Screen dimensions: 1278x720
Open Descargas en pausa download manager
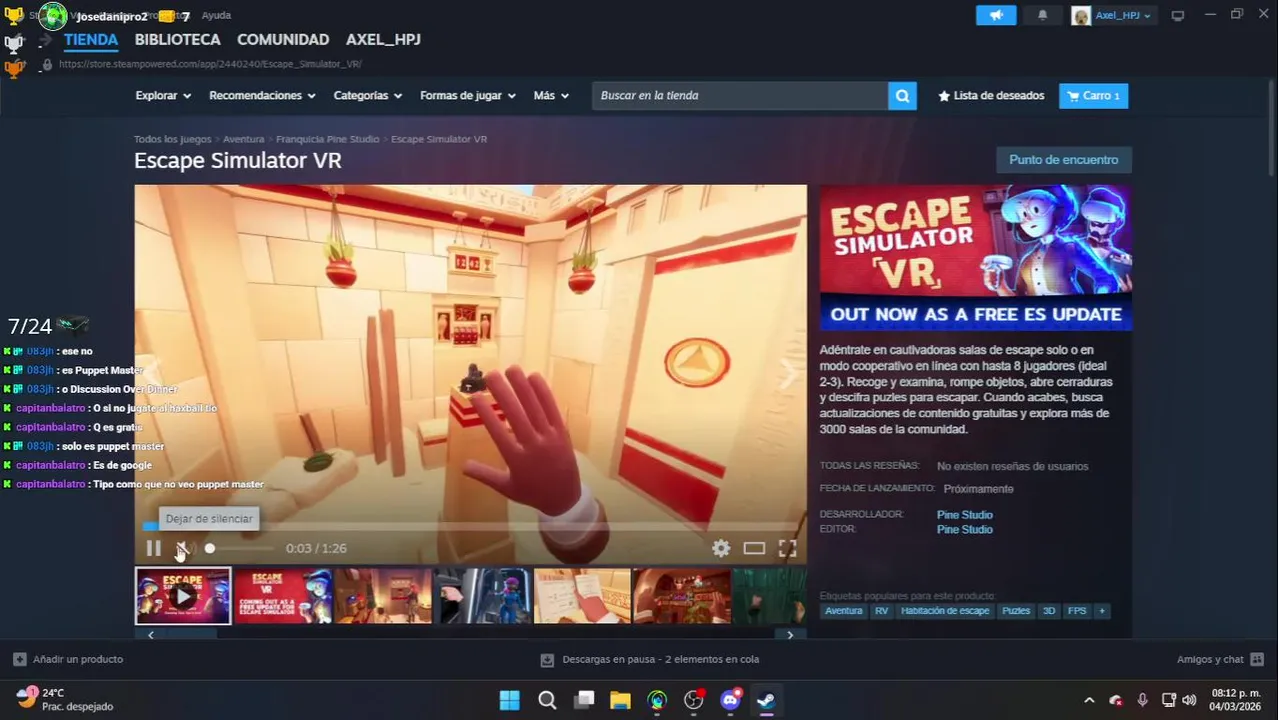[x=650, y=660]
